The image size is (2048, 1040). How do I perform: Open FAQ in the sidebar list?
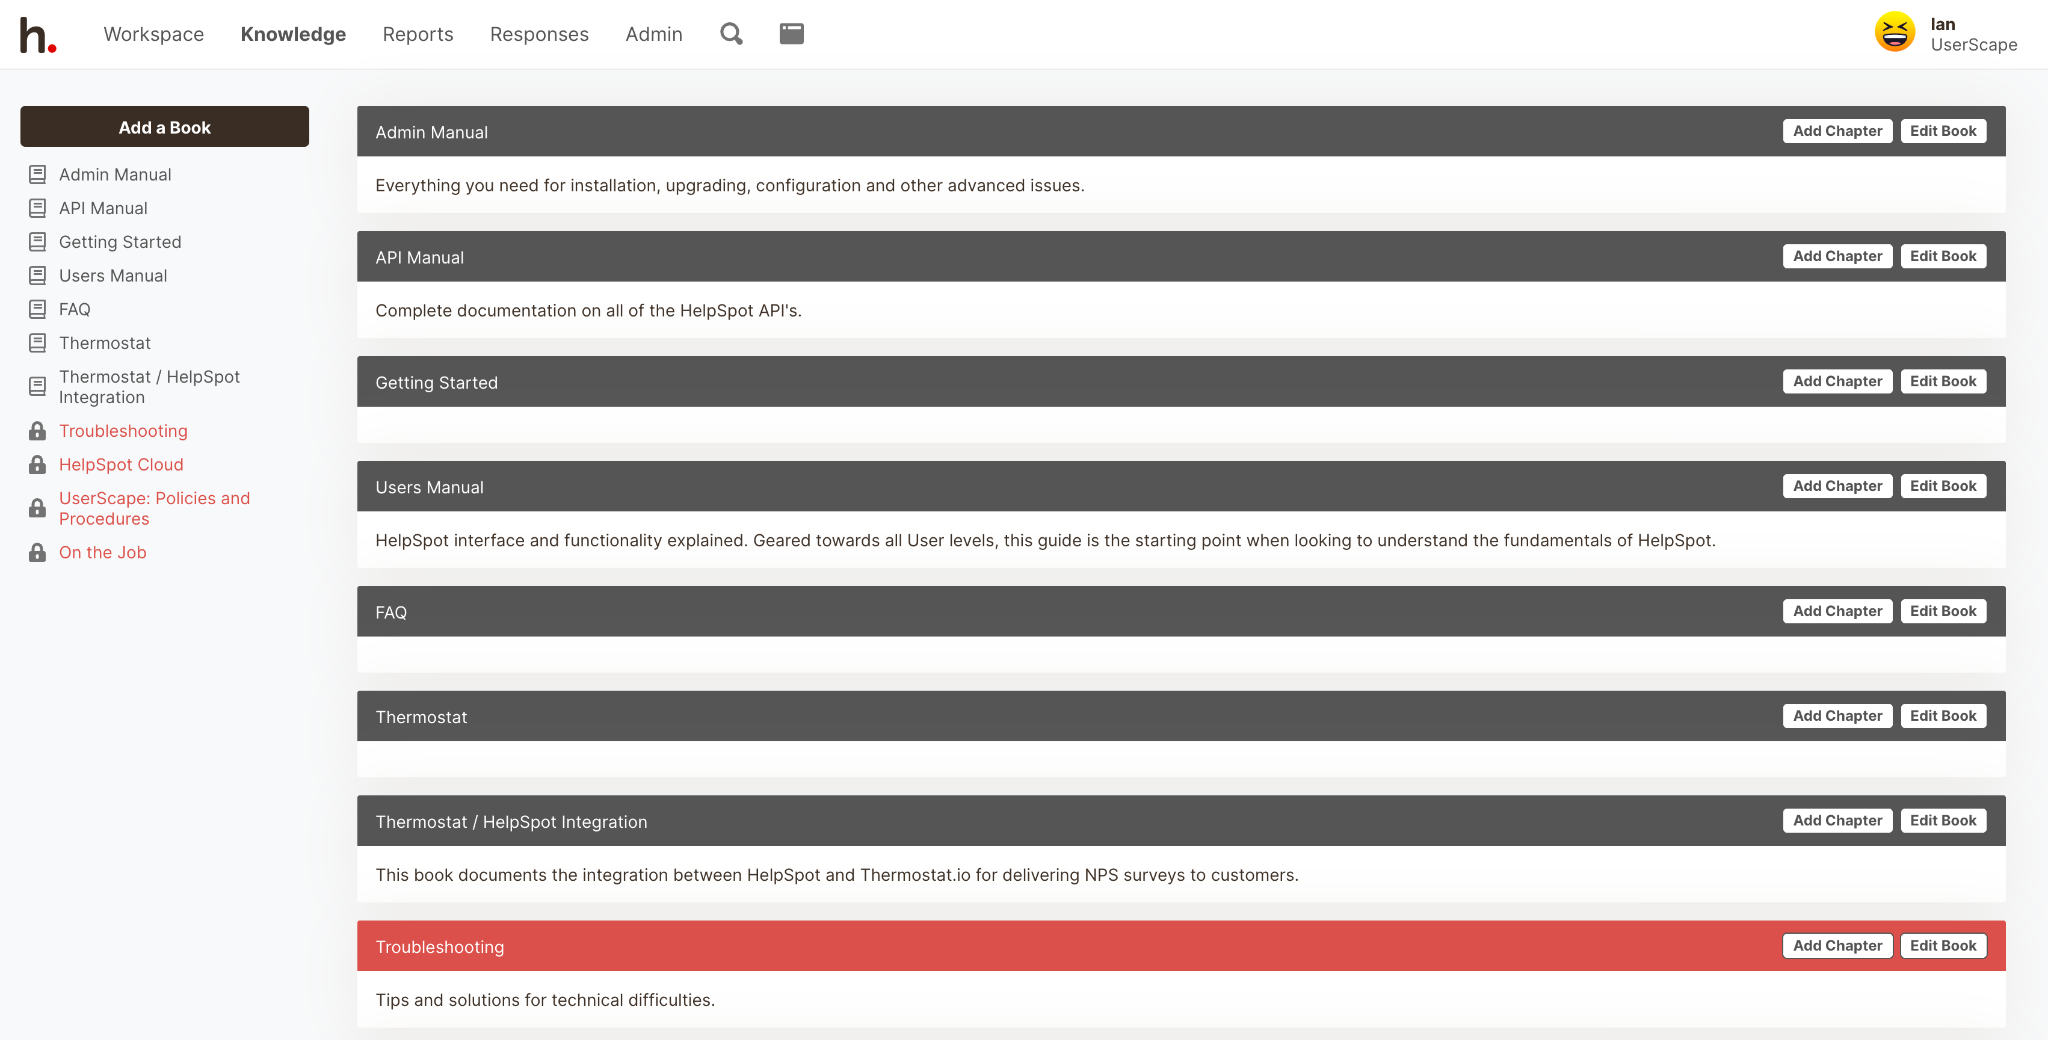click(75, 310)
